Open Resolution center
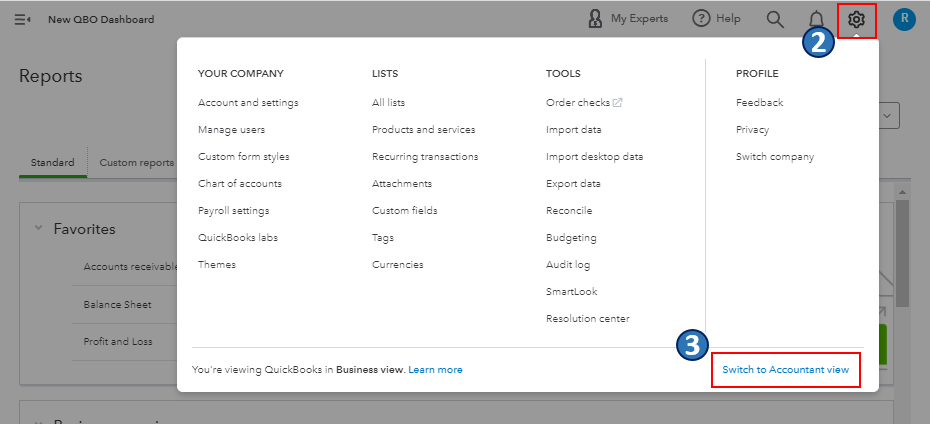 point(588,319)
